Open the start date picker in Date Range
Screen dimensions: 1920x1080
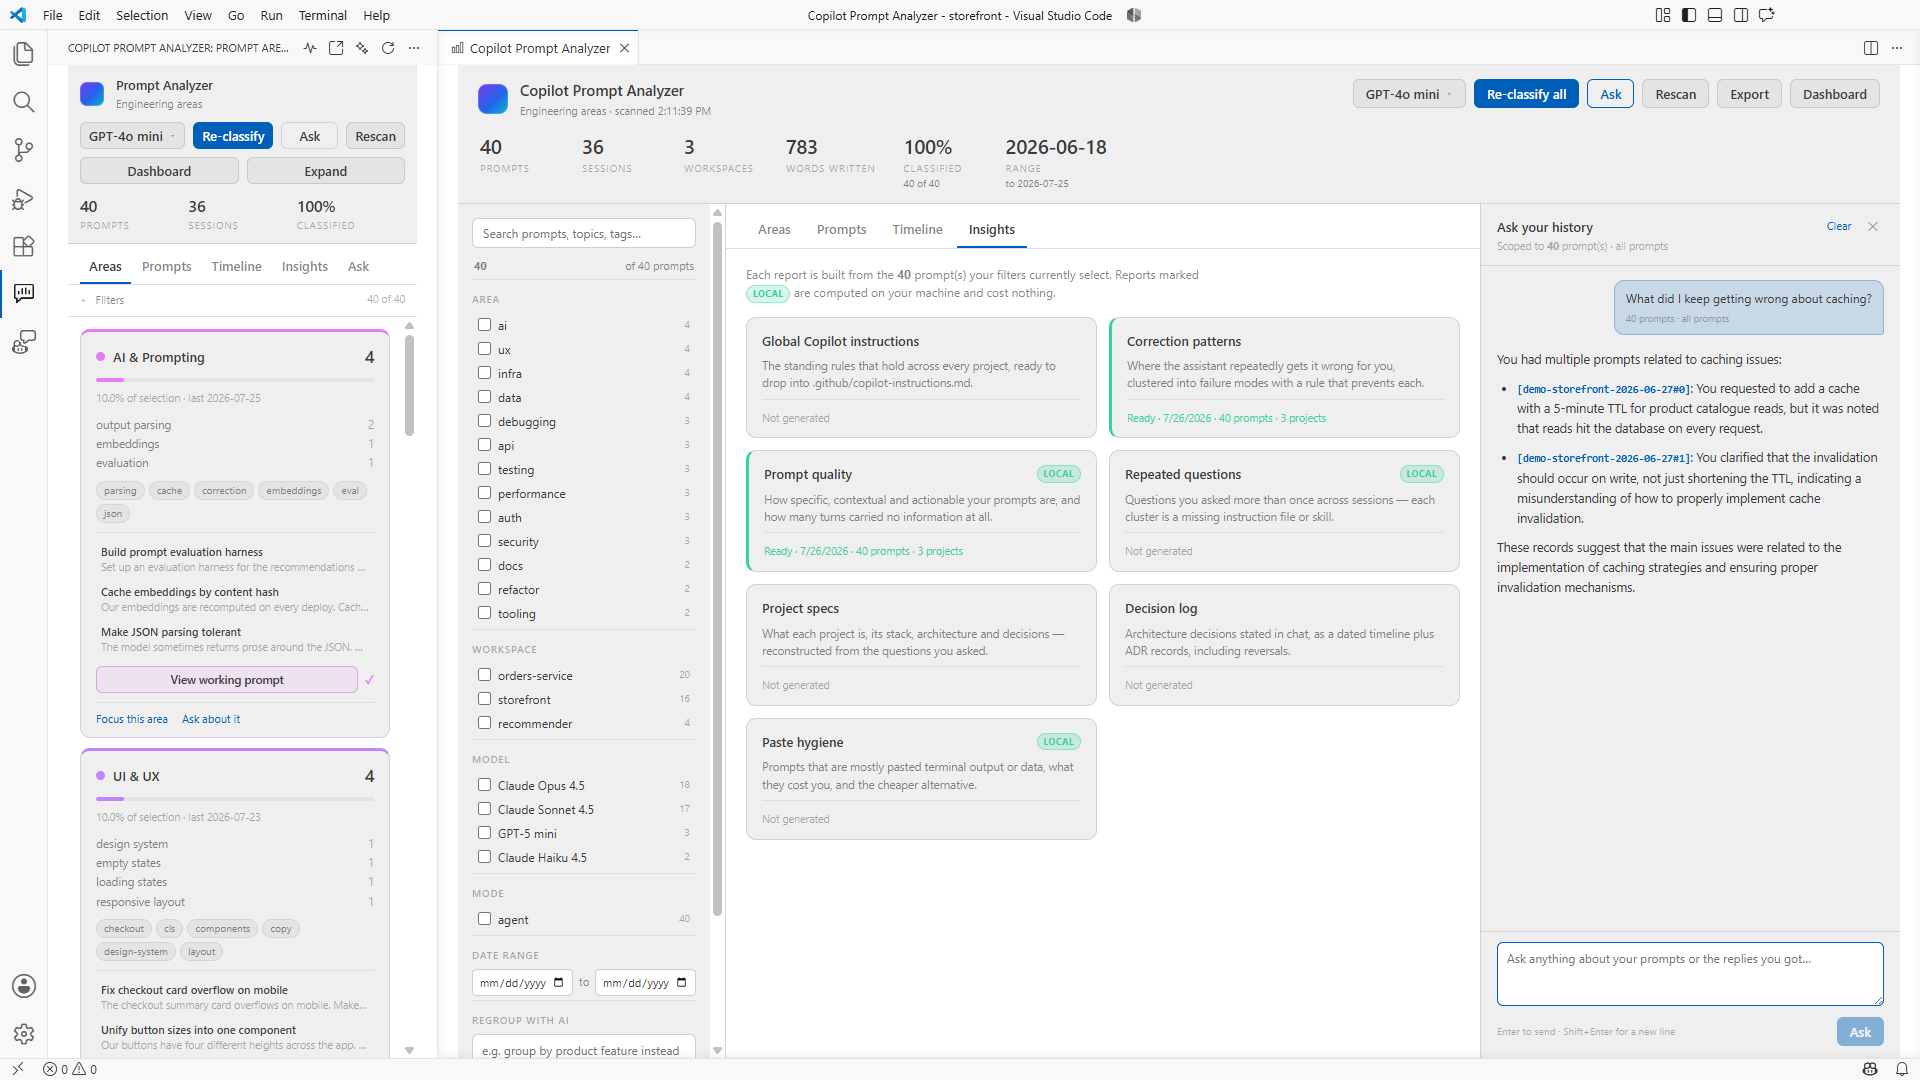(559, 983)
